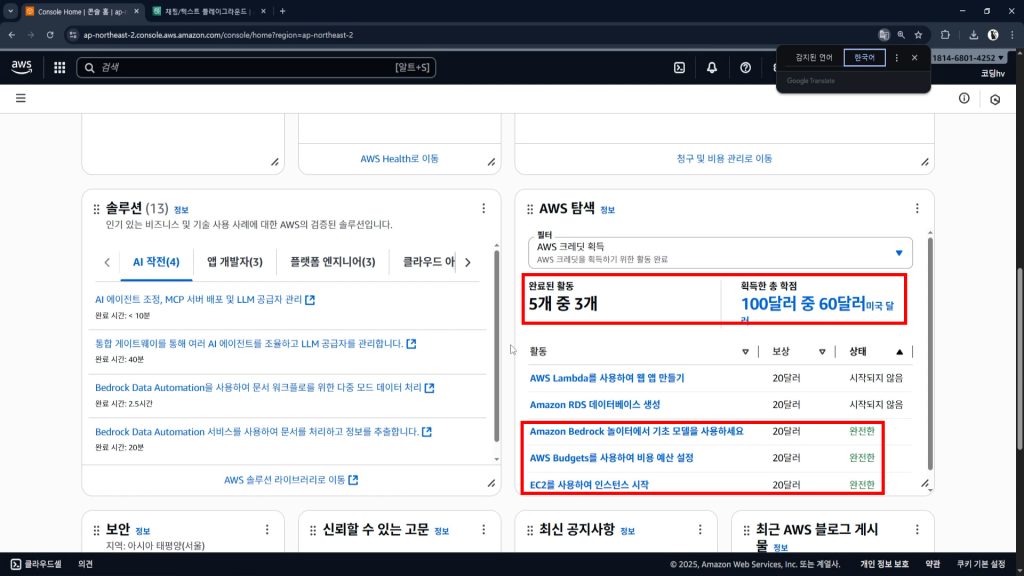Open the Amazon Bedrock playground activity link
The height and width of the screenshot is (576, 1024).
636,431
